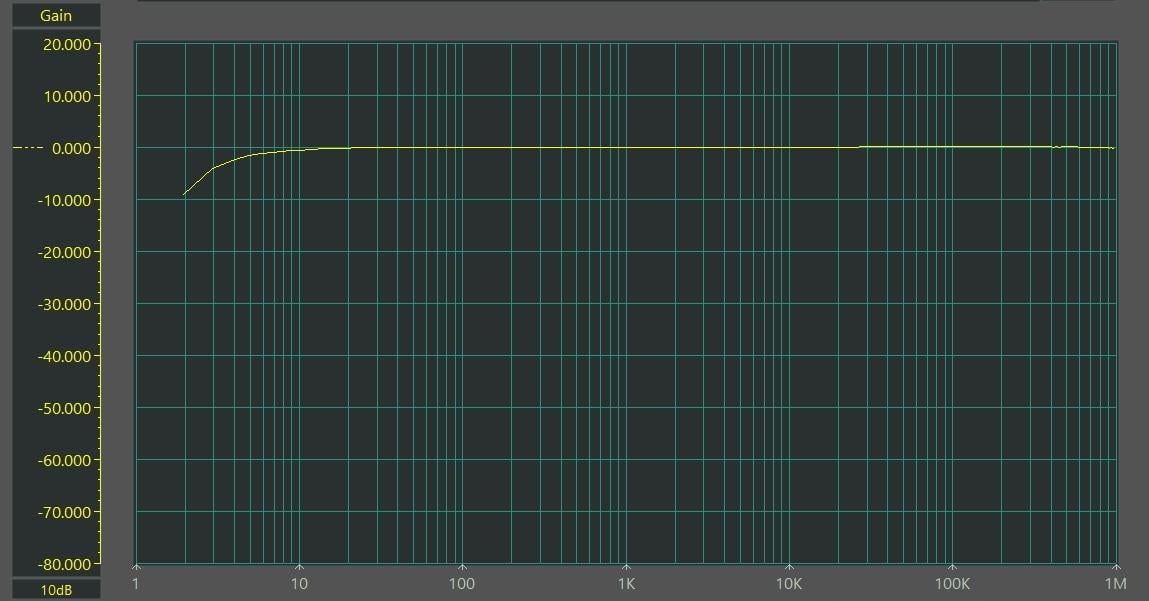Viewport: 1149px width, 601px height.
Task: Click the 1K frequency axis label
Action: [626, 584]
